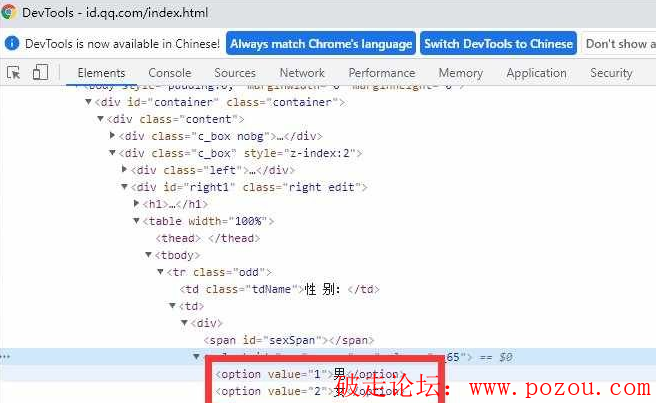Collapse the div id="container" node

click(x=88, y=102)
